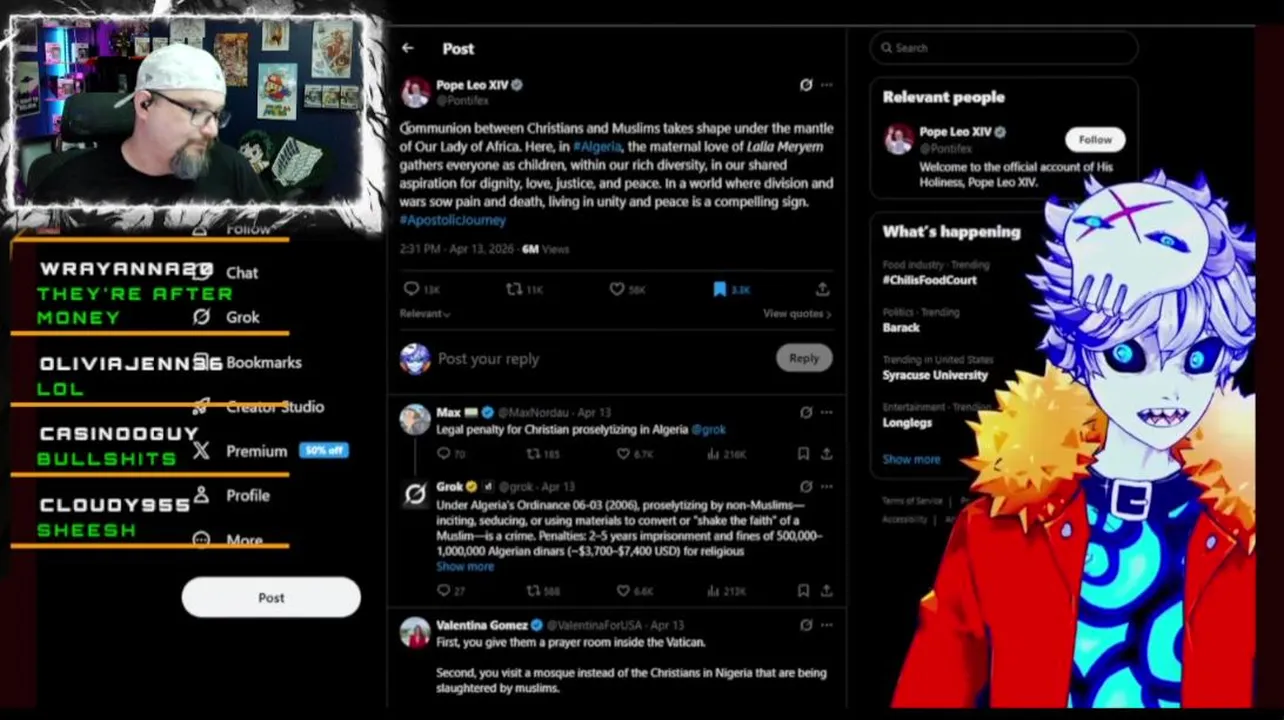Screen dimensions: 1284x720
Task: Open Grok reply avatar icon
Action: point(415,494)
